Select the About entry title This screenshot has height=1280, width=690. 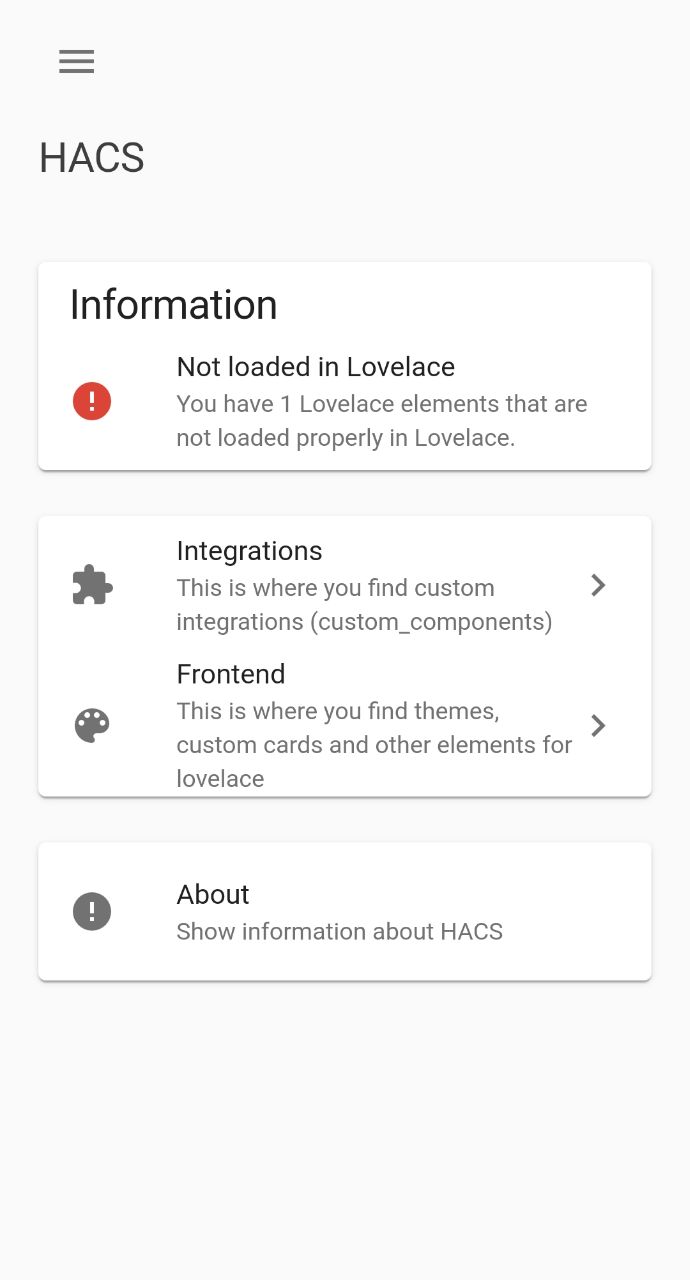(x=213, y=894)
